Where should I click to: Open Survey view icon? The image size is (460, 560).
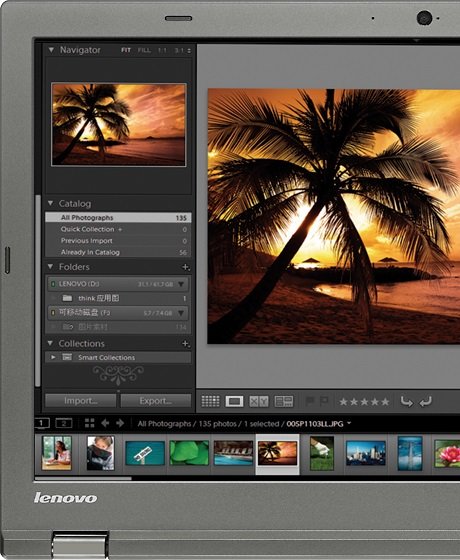284,401
